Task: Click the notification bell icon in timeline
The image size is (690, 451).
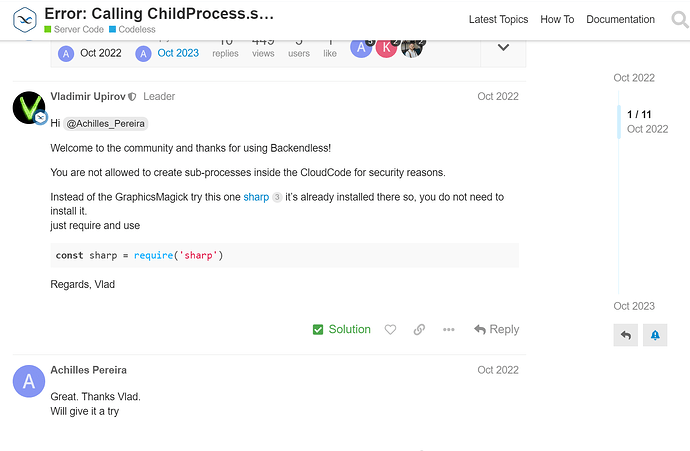Action: pyautogui.click(x=655, y=335)
